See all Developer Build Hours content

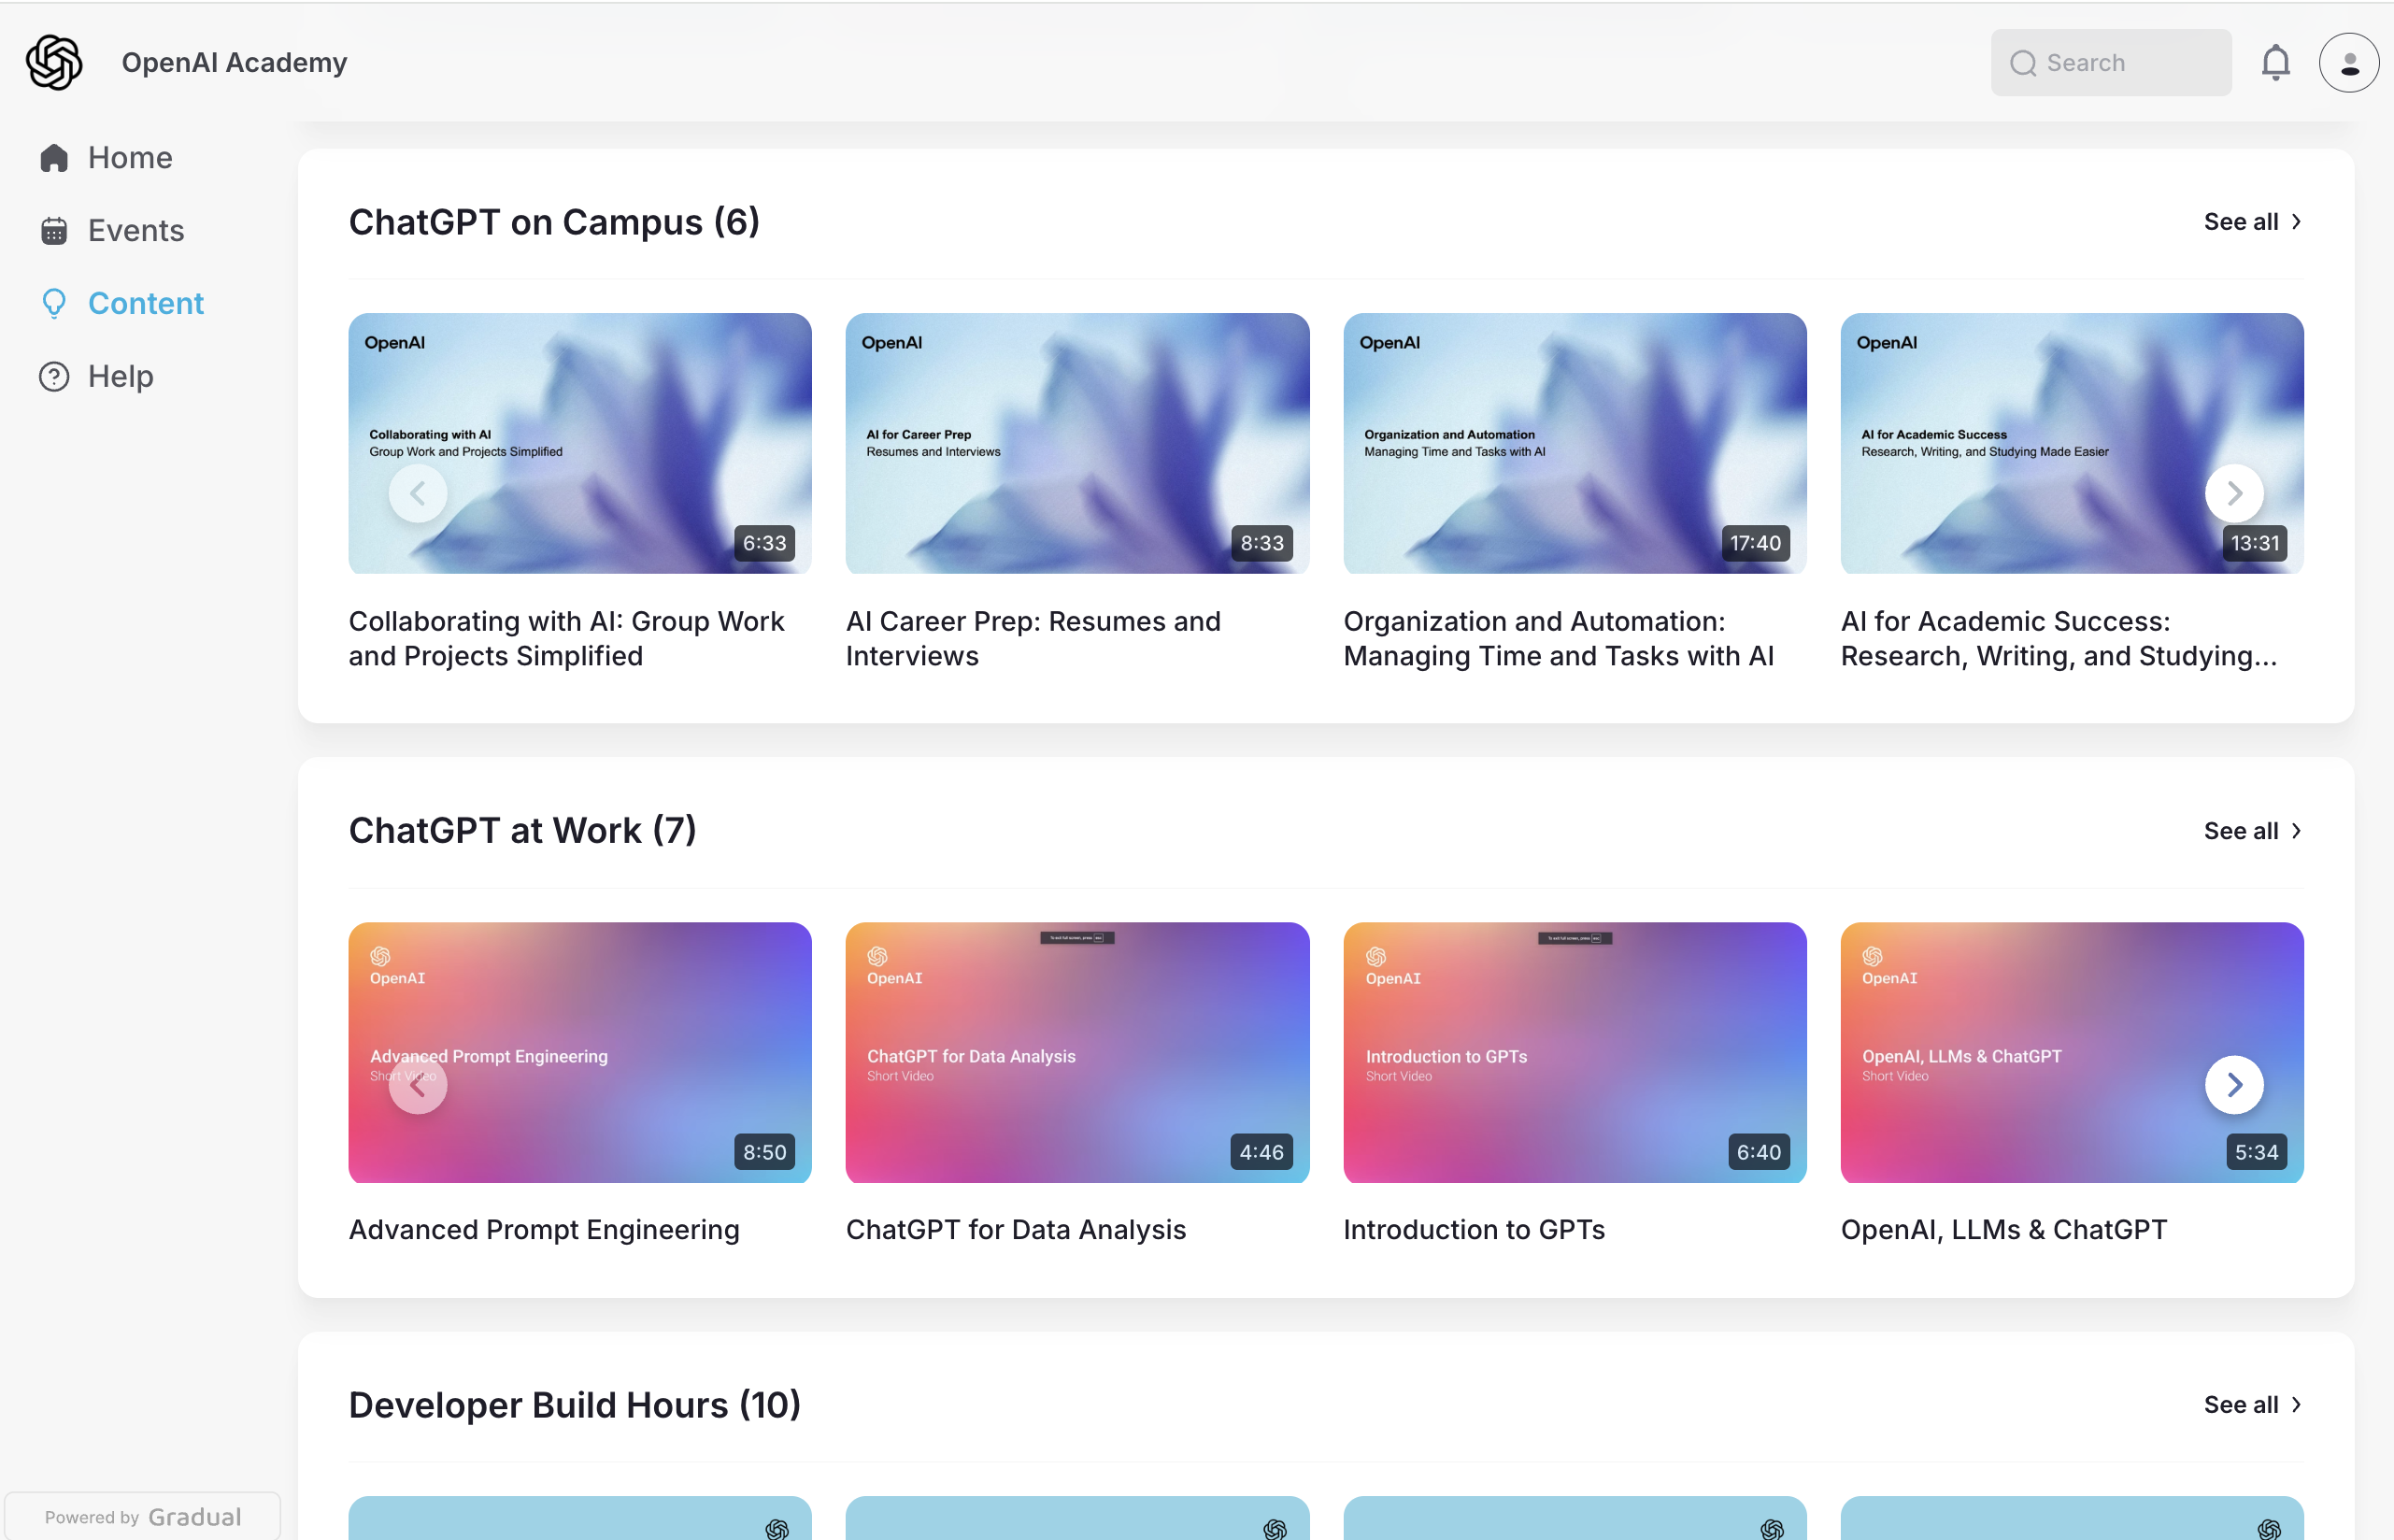point(2251,1405)
